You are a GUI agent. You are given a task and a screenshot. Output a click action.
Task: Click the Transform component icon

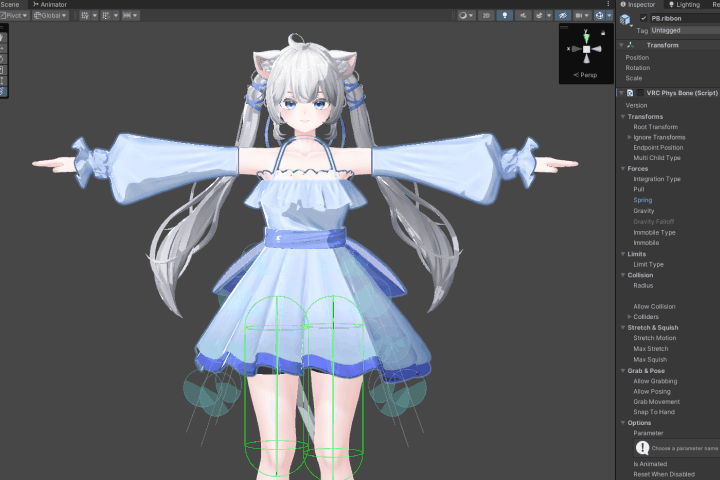[x=630, y=45]
